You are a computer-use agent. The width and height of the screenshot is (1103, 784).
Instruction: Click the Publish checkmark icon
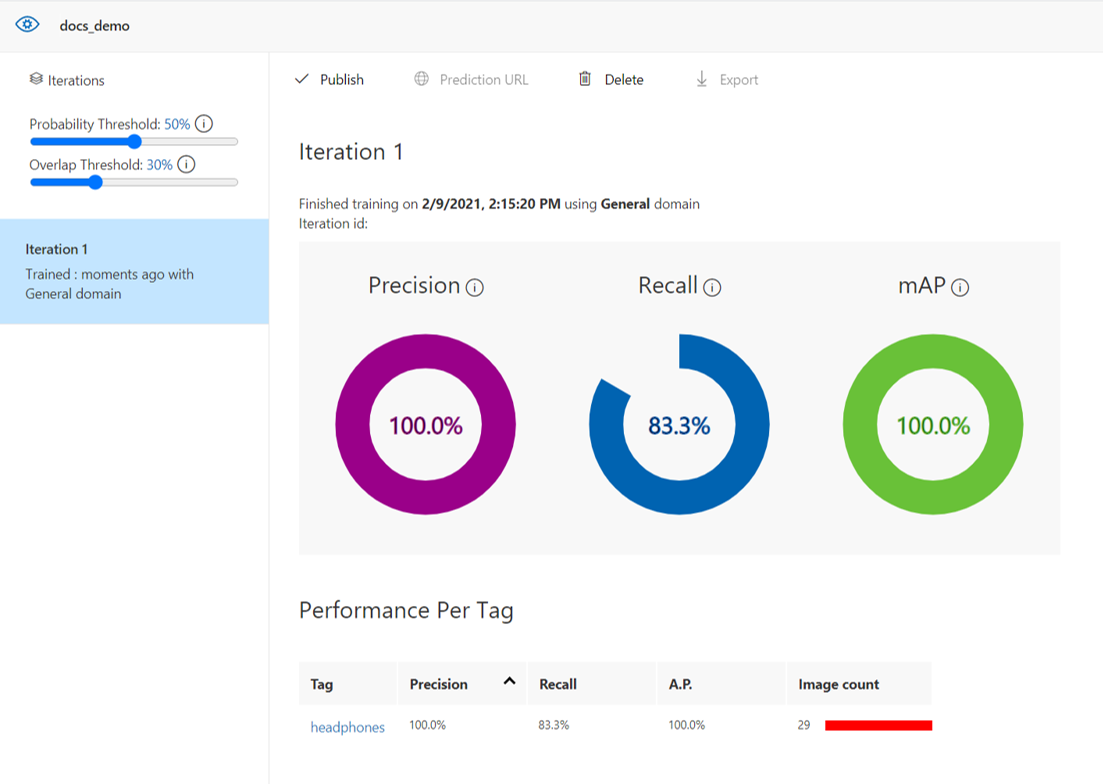click(x=302, y=79)
